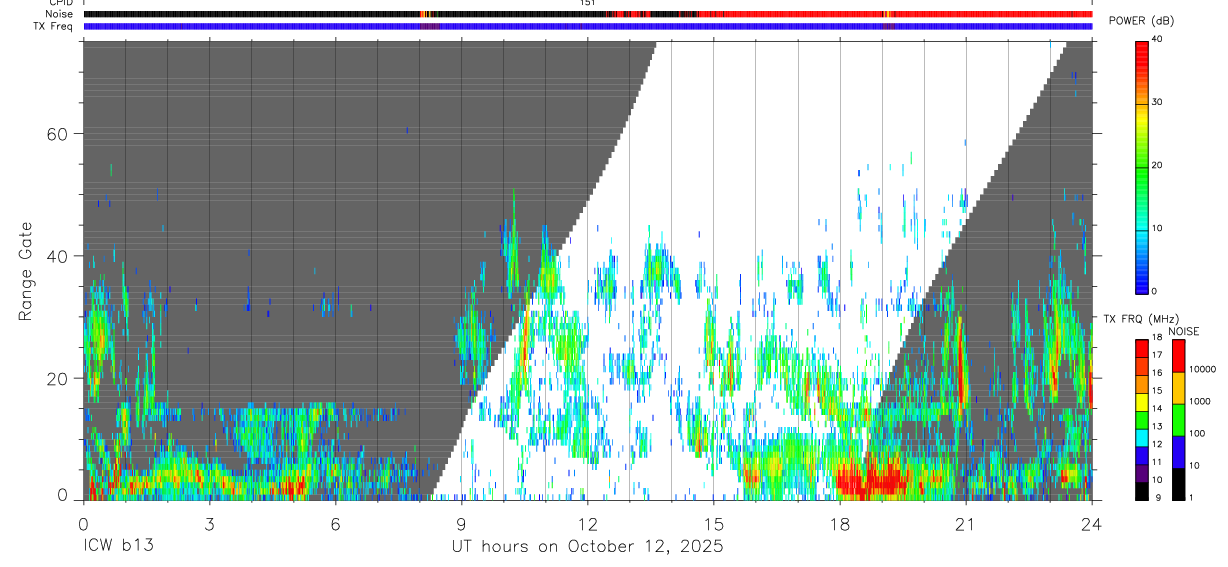Viewport: 1228px width, 567px height.
Task: Click the 10 label on POWER scale
Action: click(x=1159, y=228)
